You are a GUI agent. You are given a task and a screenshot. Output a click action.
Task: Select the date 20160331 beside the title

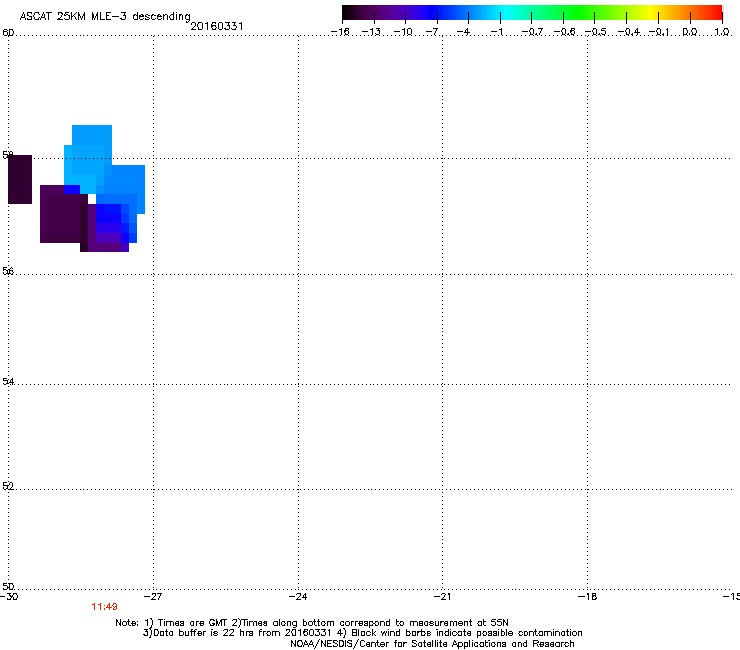217,26
